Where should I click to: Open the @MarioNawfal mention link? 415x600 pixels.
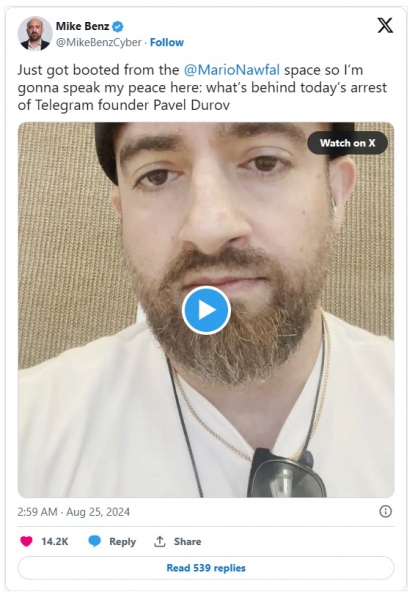point(231,70)
